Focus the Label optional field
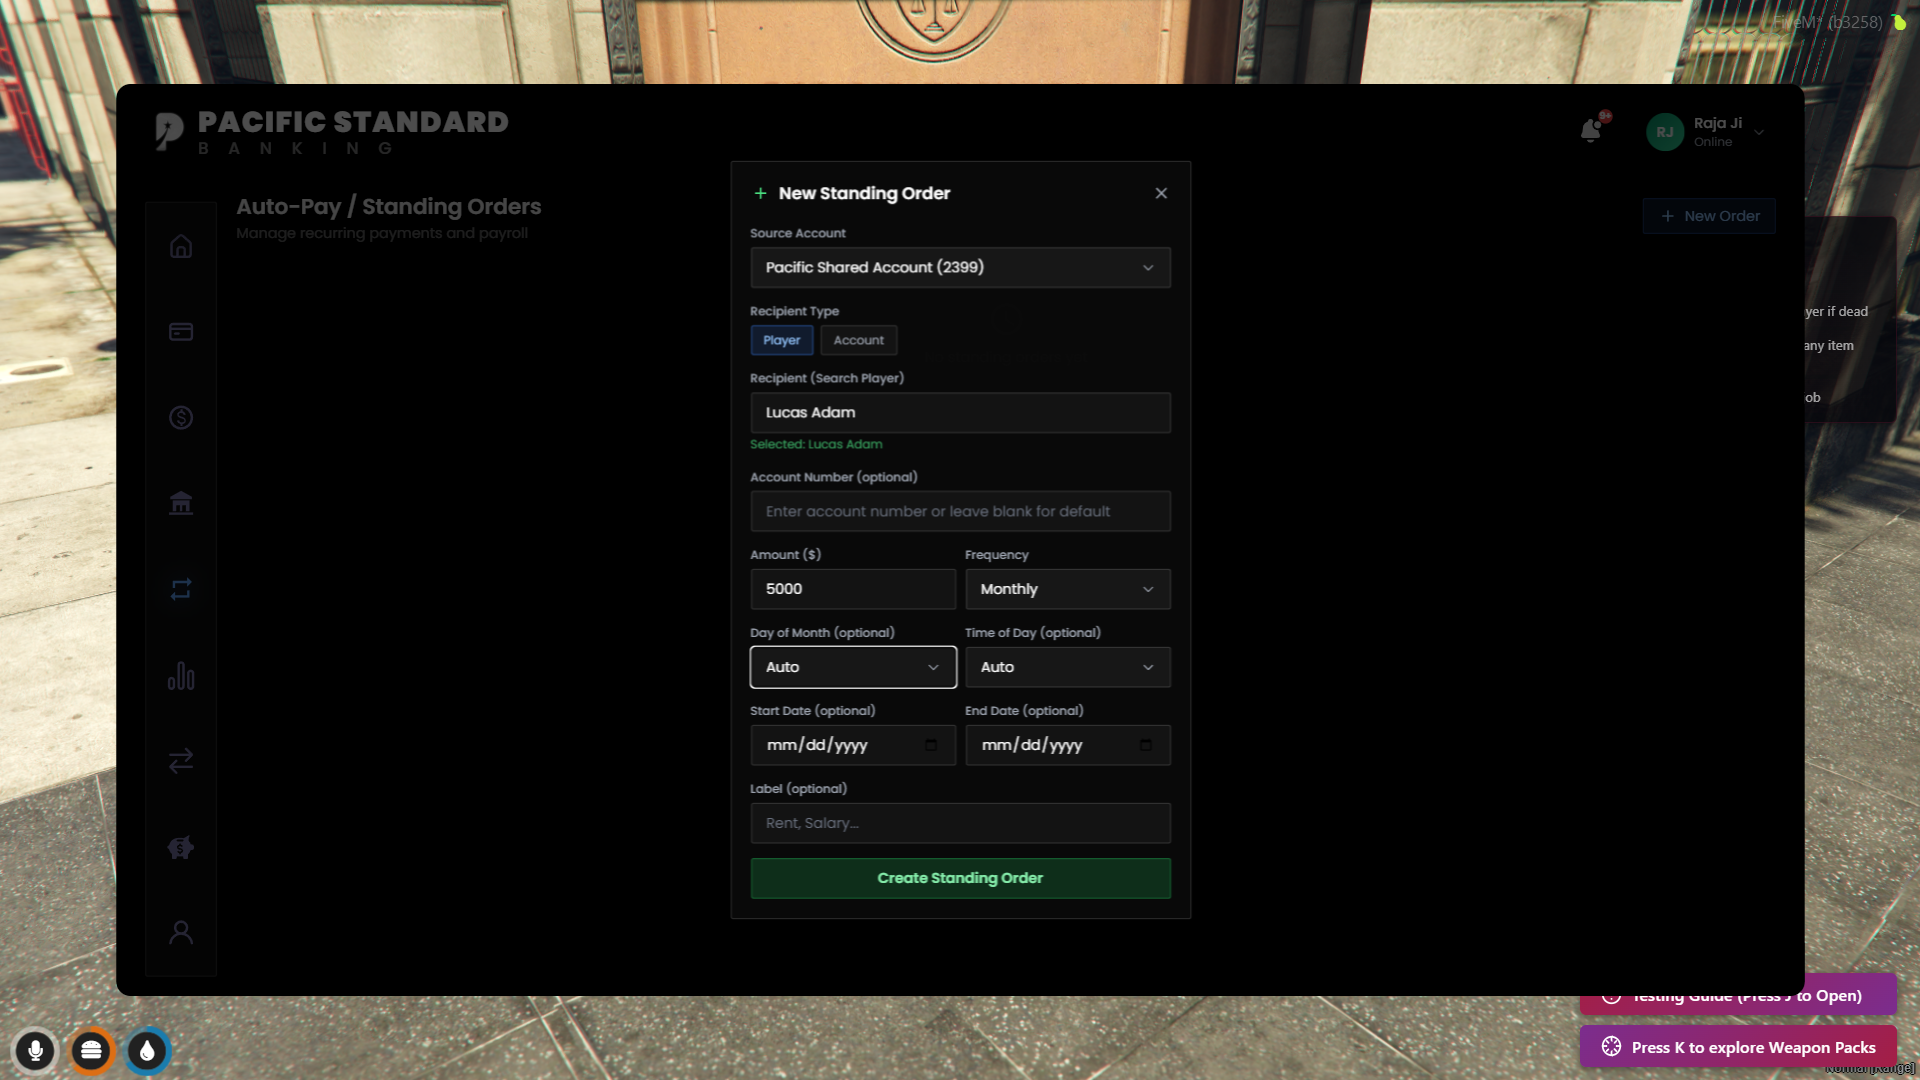 [x=960, y=823]
